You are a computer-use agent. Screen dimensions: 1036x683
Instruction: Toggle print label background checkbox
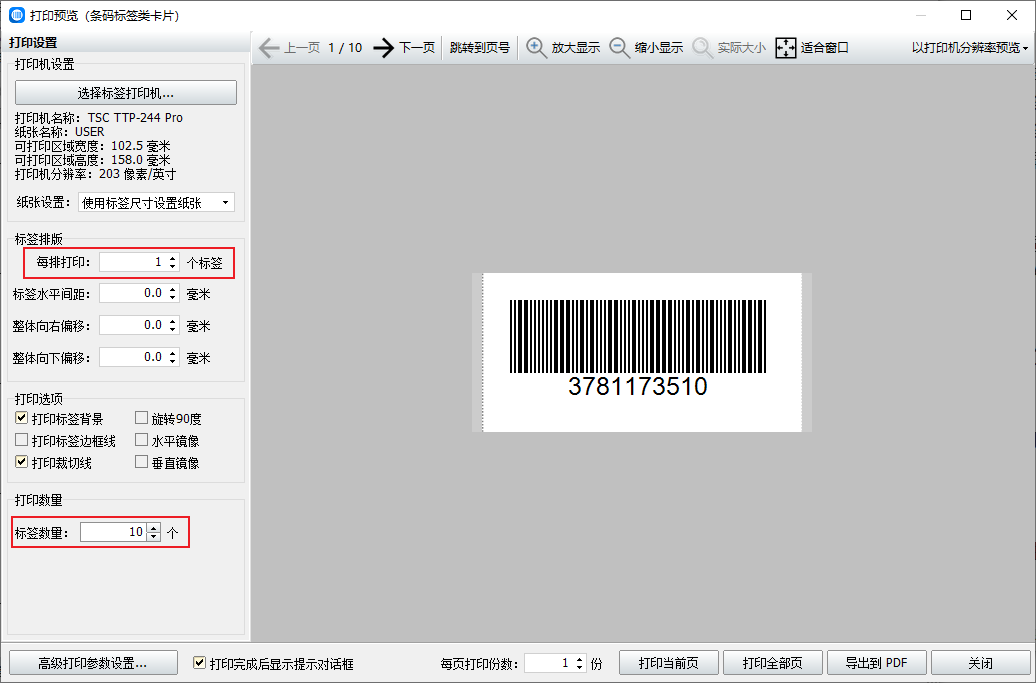[21, 417]
